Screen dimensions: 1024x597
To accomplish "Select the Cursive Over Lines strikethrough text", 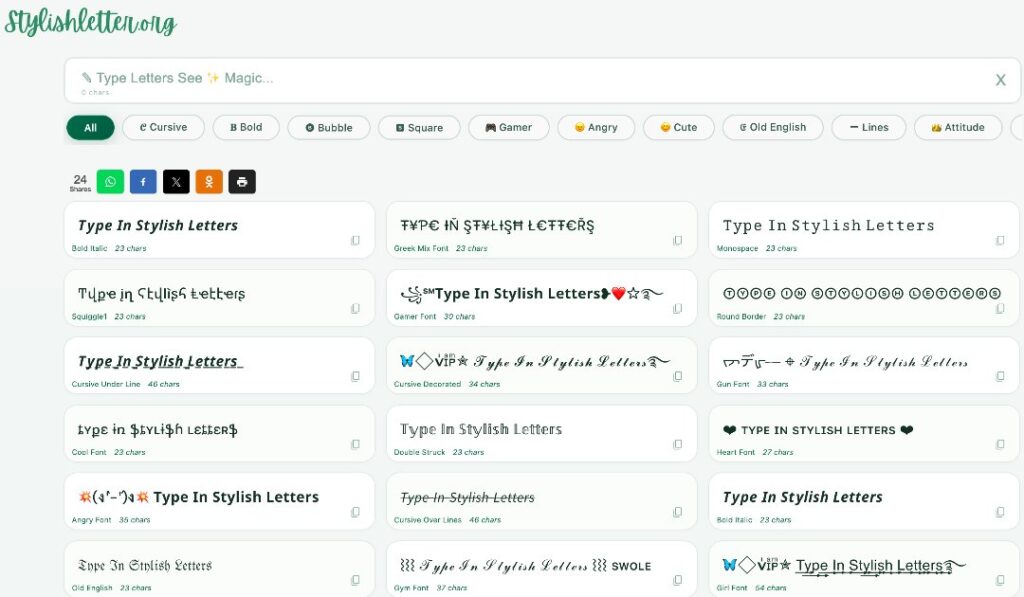I will tap(467, 498).
